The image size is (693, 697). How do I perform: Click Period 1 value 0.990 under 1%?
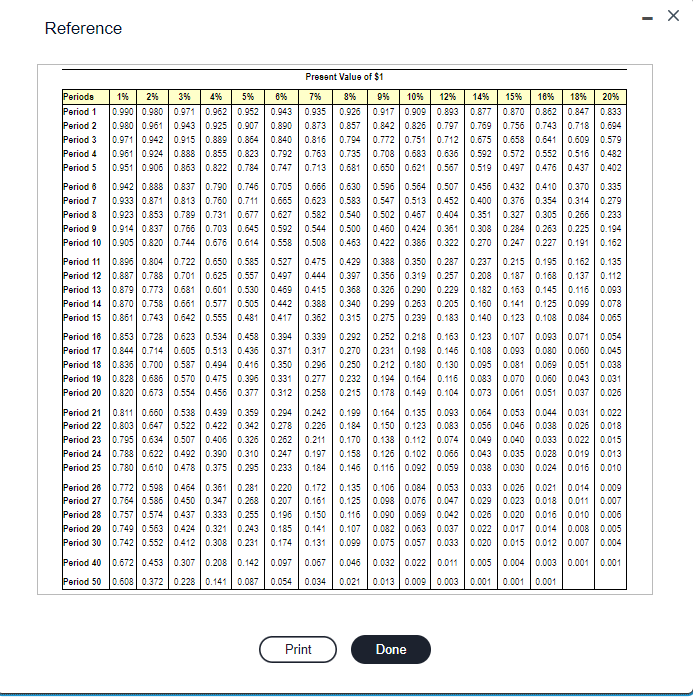(123, 112)
